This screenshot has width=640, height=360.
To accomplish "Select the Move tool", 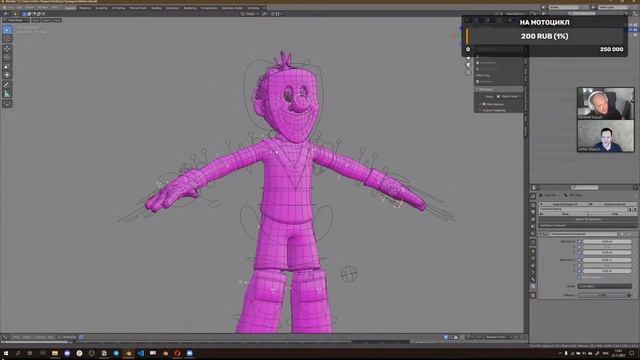I will click(x=7, y=49).
